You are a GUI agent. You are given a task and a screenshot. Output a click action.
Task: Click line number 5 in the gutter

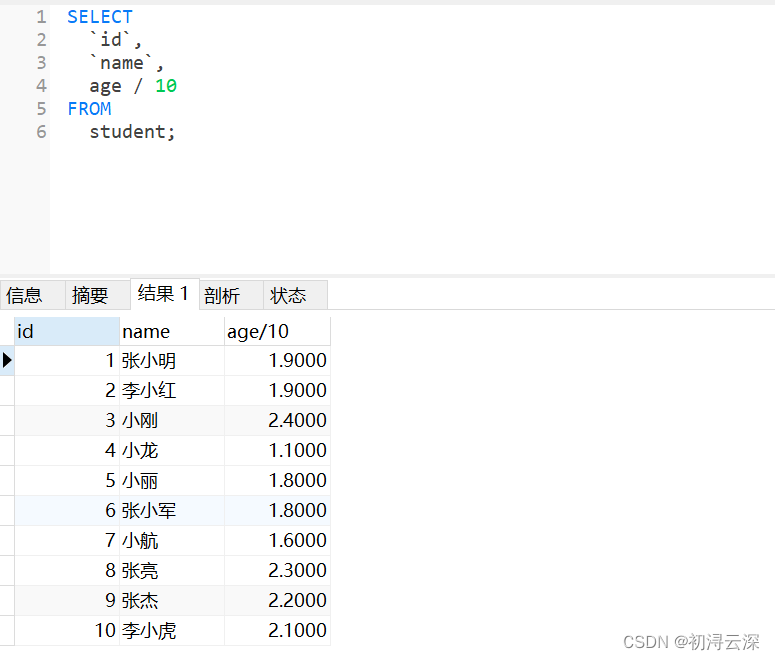point(42,109)
